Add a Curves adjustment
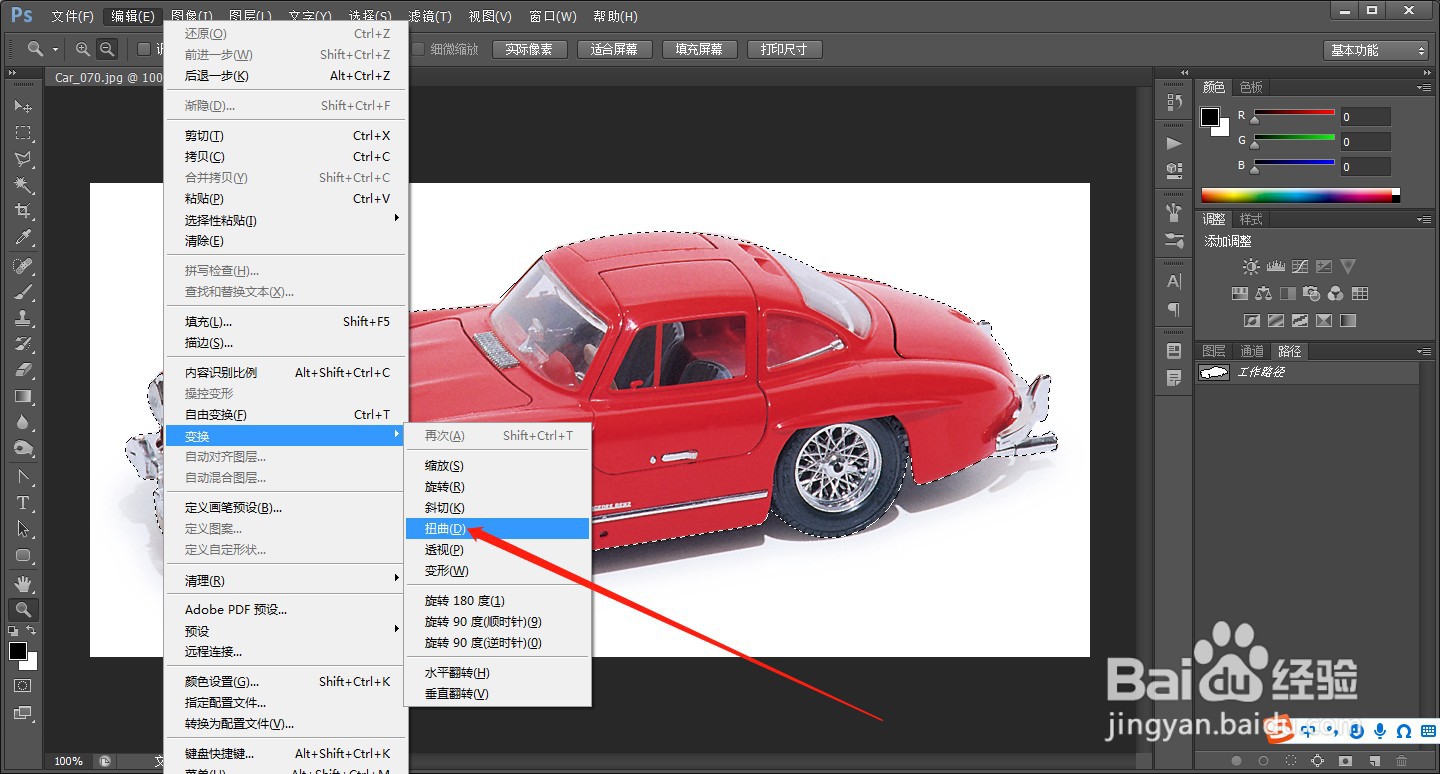The width and height of the screenshot is (1440, 774). pos(1299,267)
